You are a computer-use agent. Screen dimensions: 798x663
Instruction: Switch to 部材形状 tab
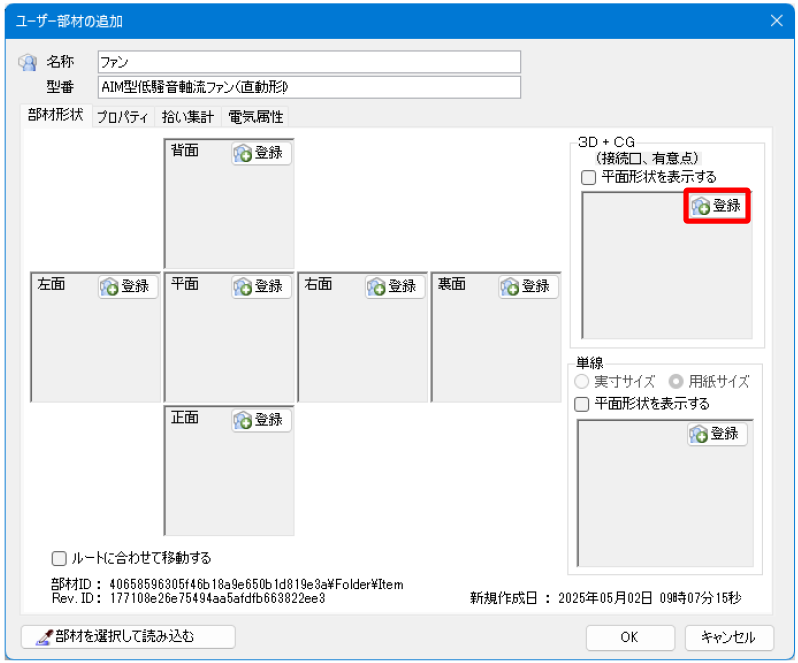(55, 115)
